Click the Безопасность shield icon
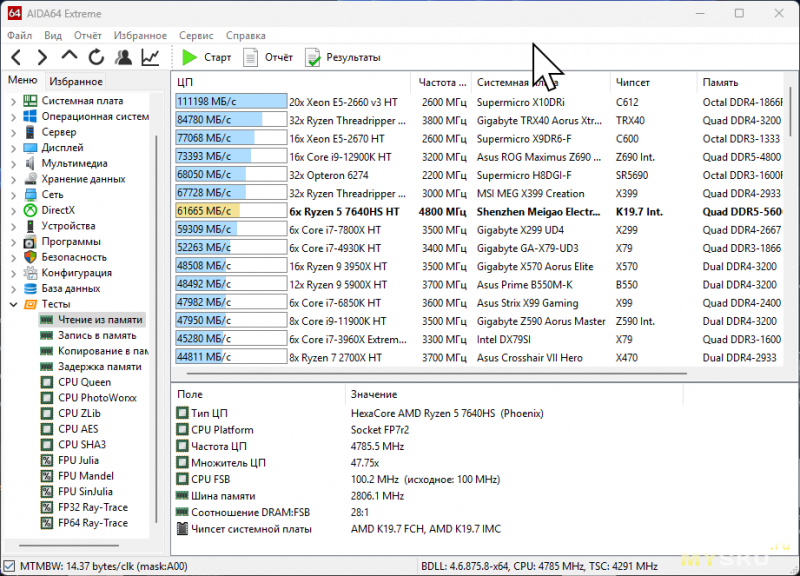Image resolution: width=800 pixels, height=576 pixels. 31,257
